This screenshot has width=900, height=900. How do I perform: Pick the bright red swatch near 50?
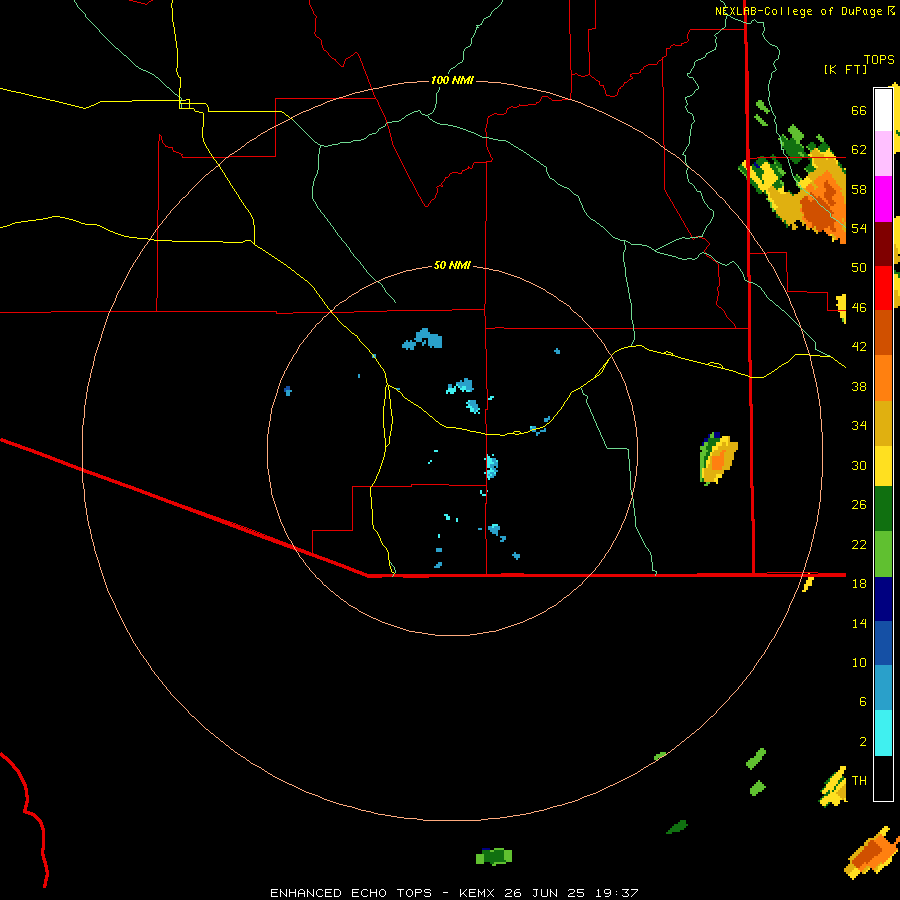[x=883, y=288]
